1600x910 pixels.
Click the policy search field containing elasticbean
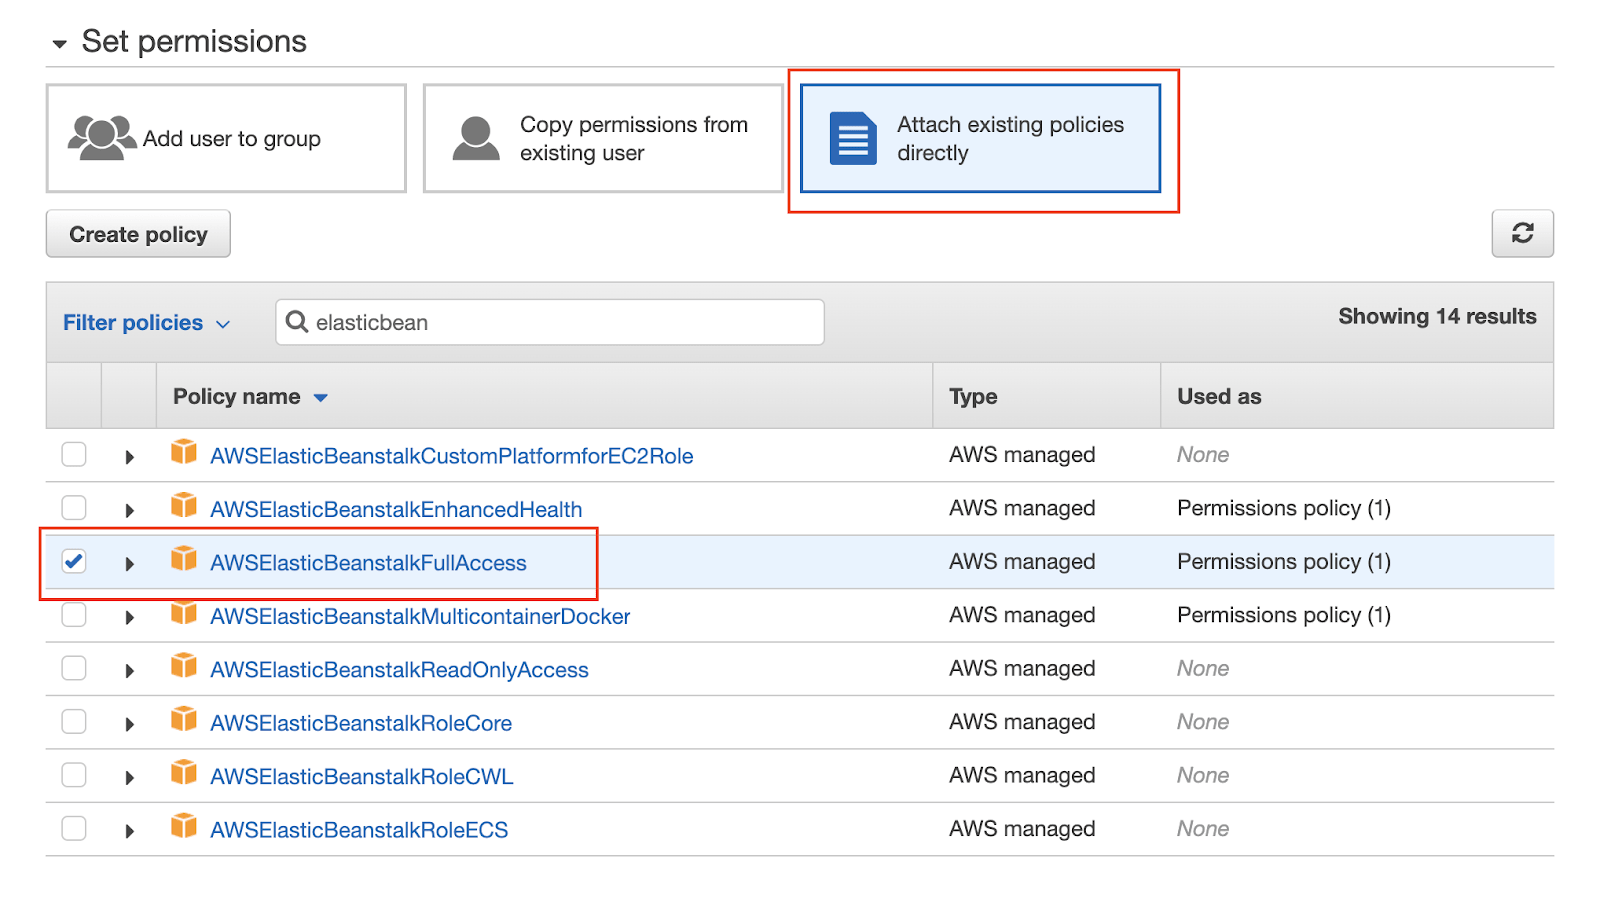[x=550, y=322]
